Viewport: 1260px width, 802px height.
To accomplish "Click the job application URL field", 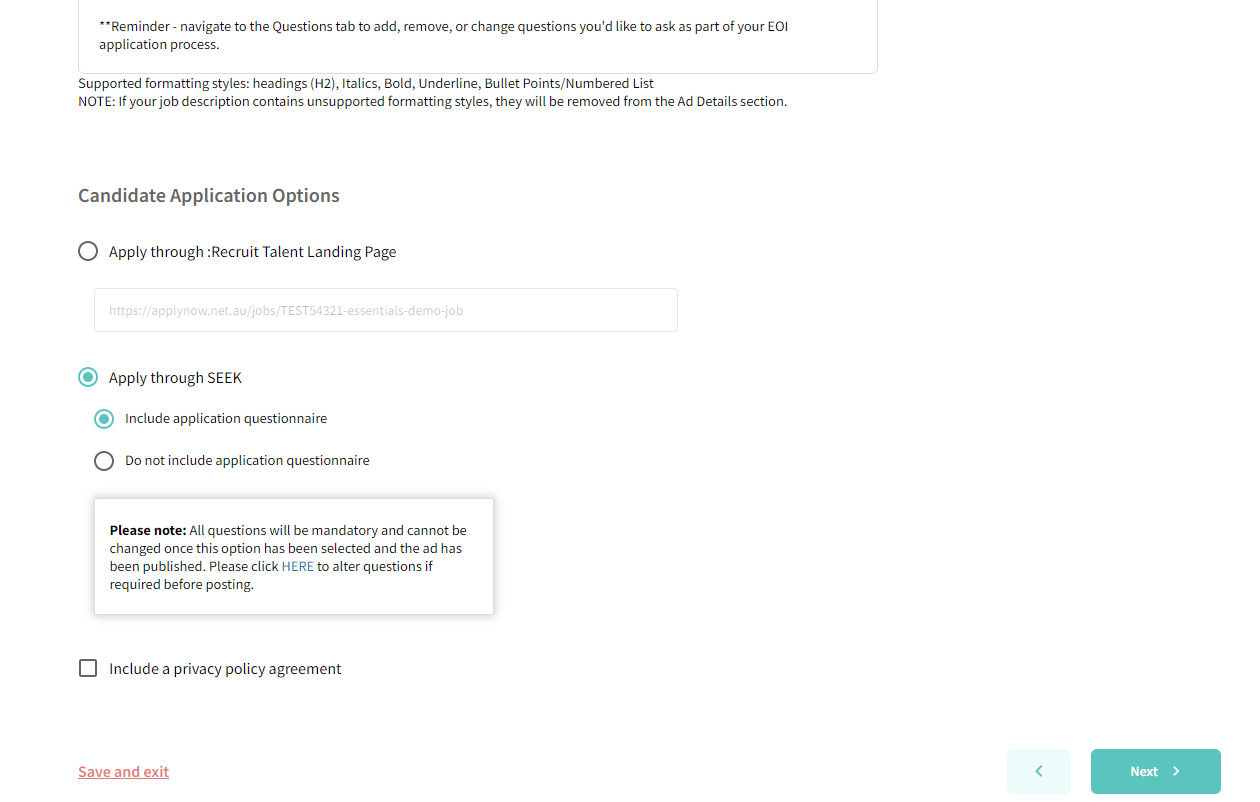I will (385, 310).
